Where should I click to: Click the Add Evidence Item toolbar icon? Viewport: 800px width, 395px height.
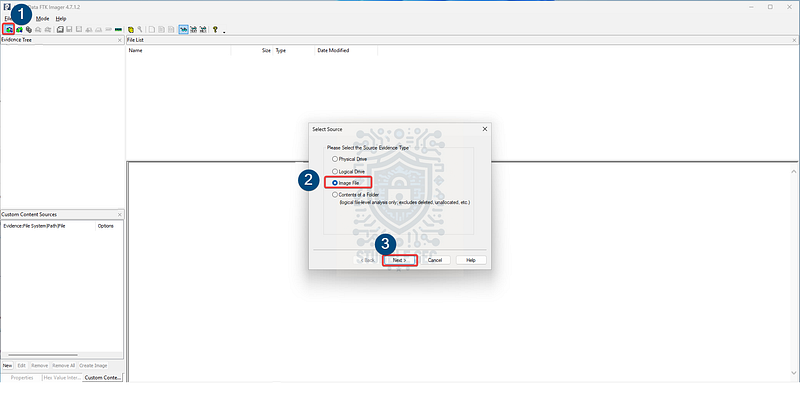pos(9,30)
